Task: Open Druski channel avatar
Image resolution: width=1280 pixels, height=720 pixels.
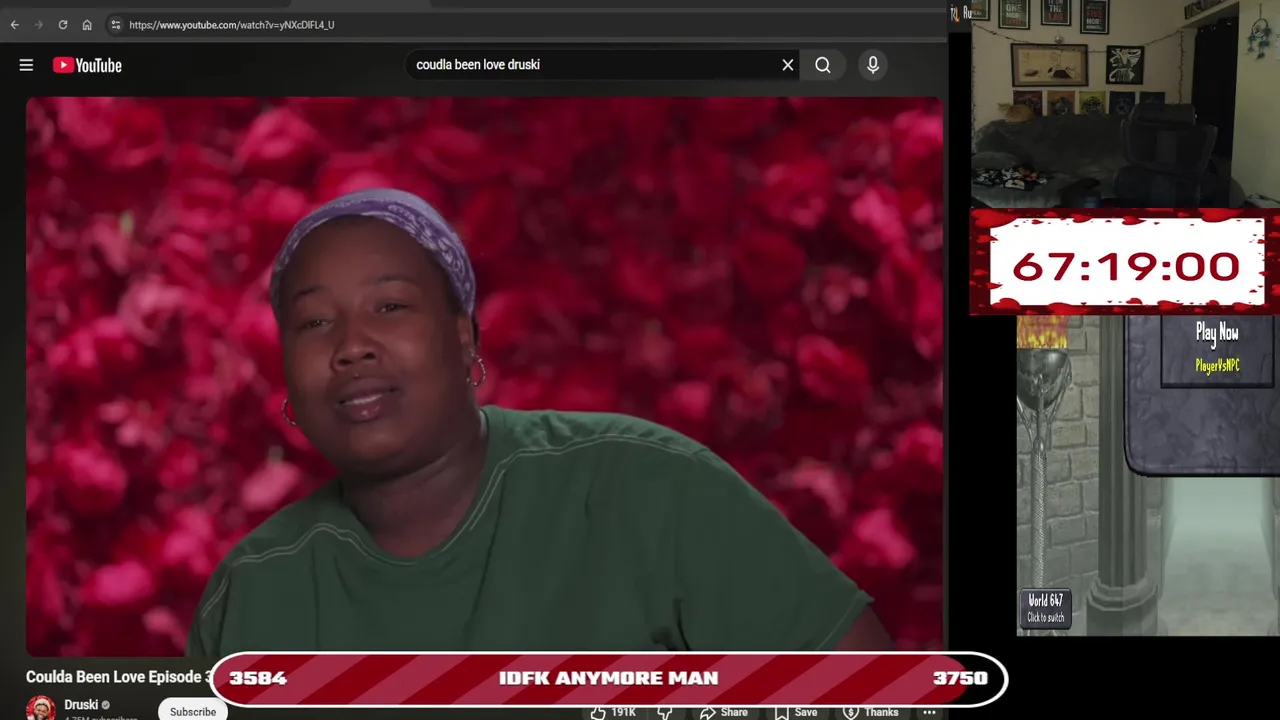Action: coord(41,708)
